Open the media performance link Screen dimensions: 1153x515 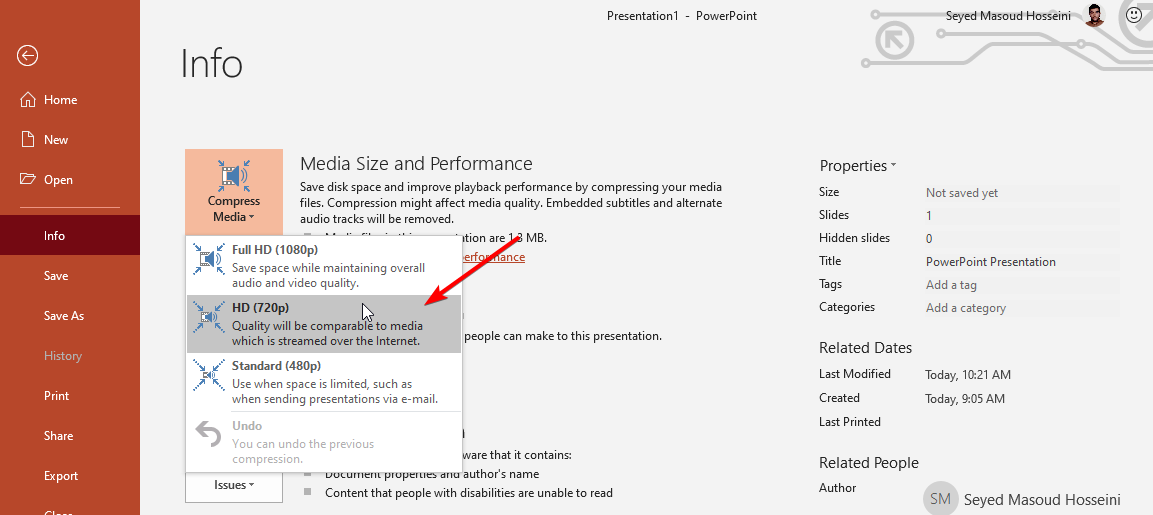coord(493,257)
